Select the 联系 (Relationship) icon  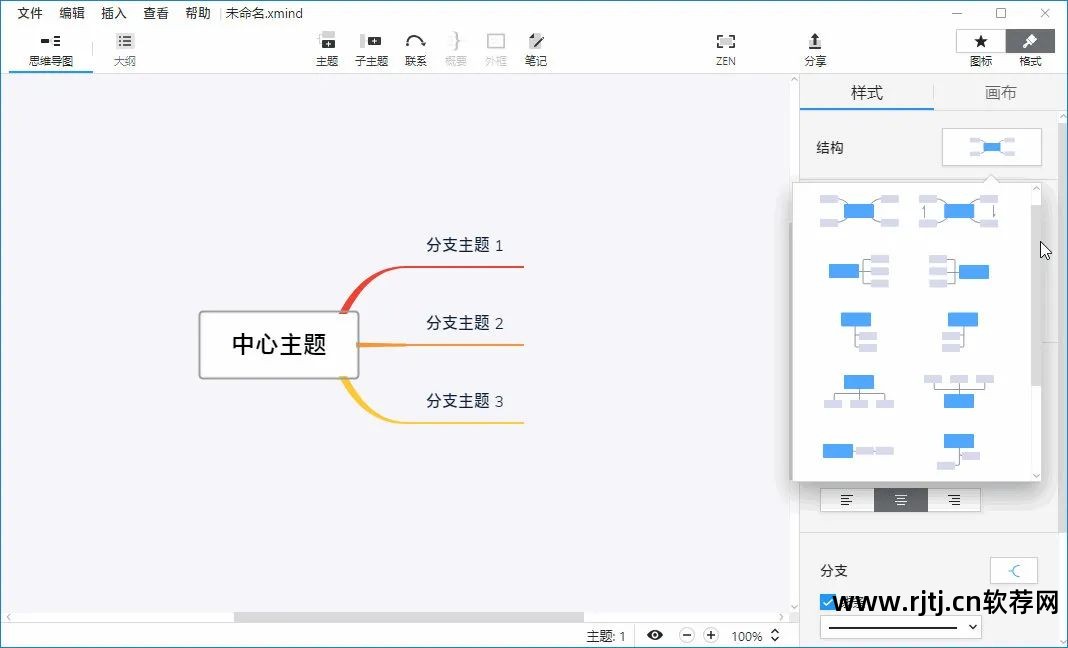[x=415, y=47]
